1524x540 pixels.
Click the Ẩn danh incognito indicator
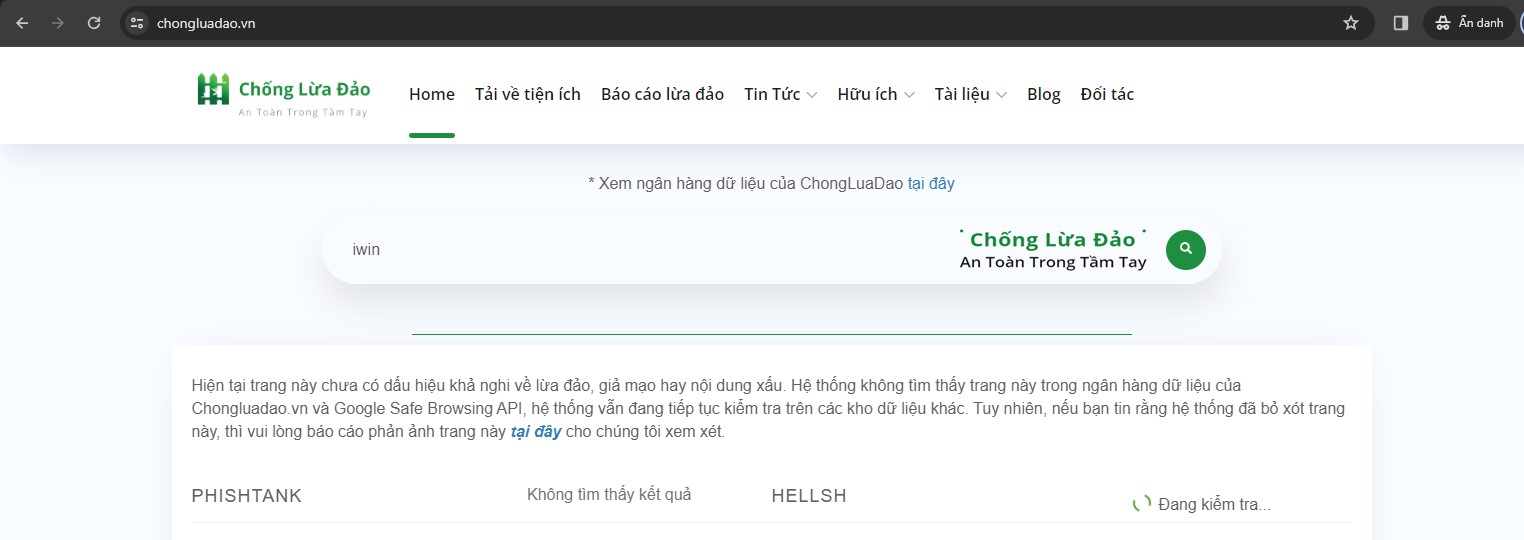pyautogui.click(x=1469, y=23)
